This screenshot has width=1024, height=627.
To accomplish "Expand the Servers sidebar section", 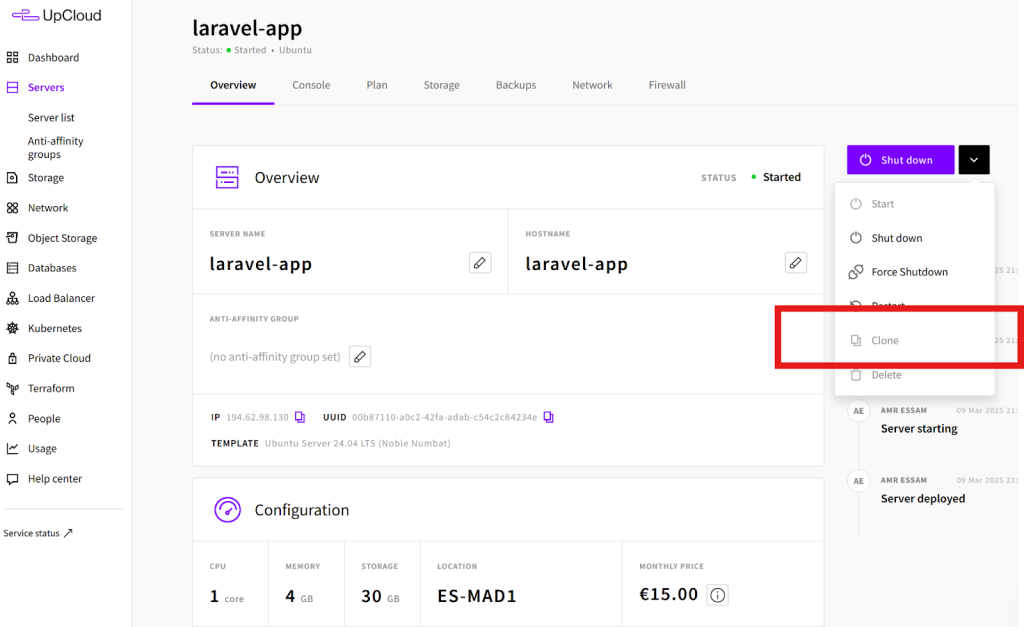I will pos(46,88).
